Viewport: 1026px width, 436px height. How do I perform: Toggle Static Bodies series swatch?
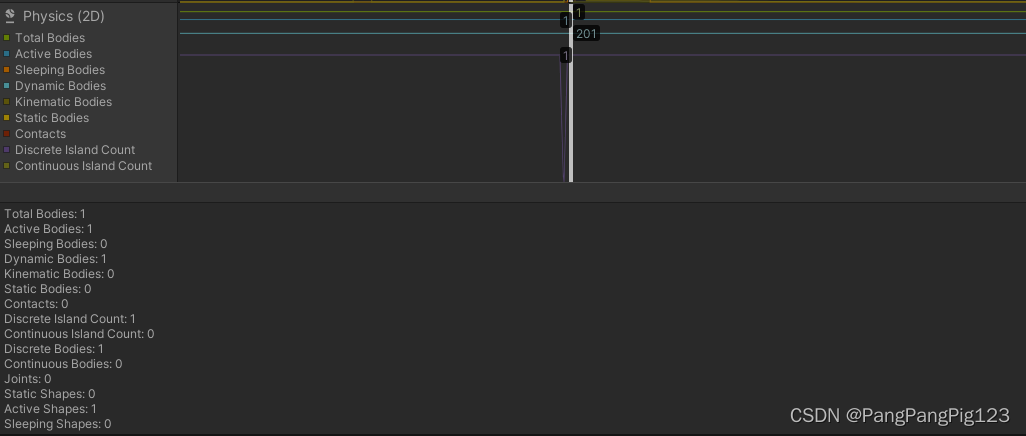point(7,118)
